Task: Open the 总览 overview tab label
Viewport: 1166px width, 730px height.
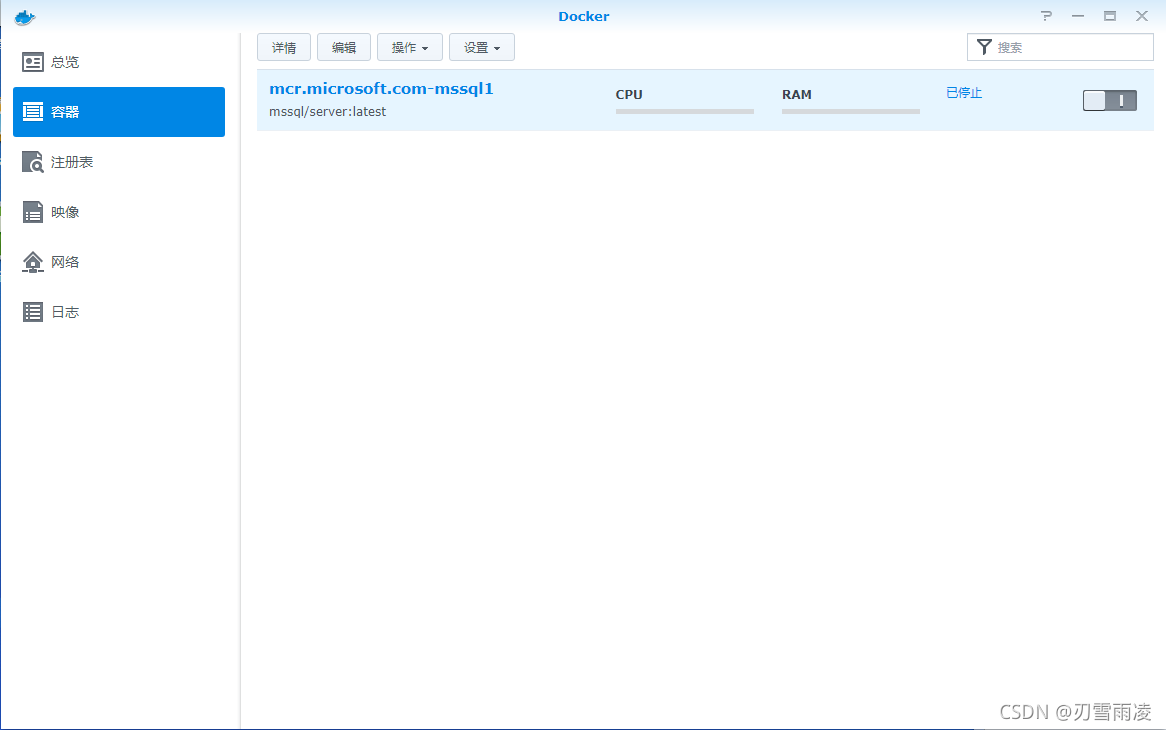Action: pos(65,62)
